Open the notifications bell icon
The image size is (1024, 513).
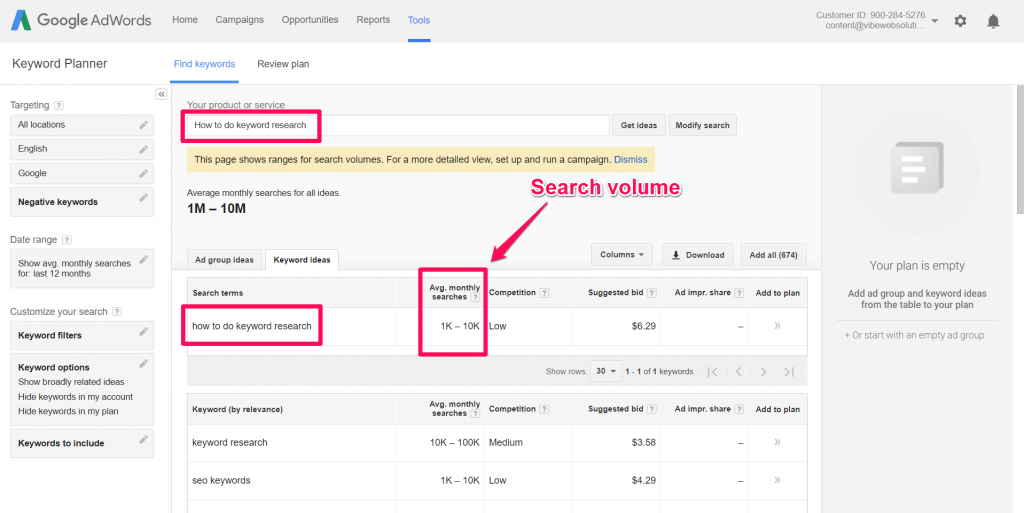click(x=993, y=21)
